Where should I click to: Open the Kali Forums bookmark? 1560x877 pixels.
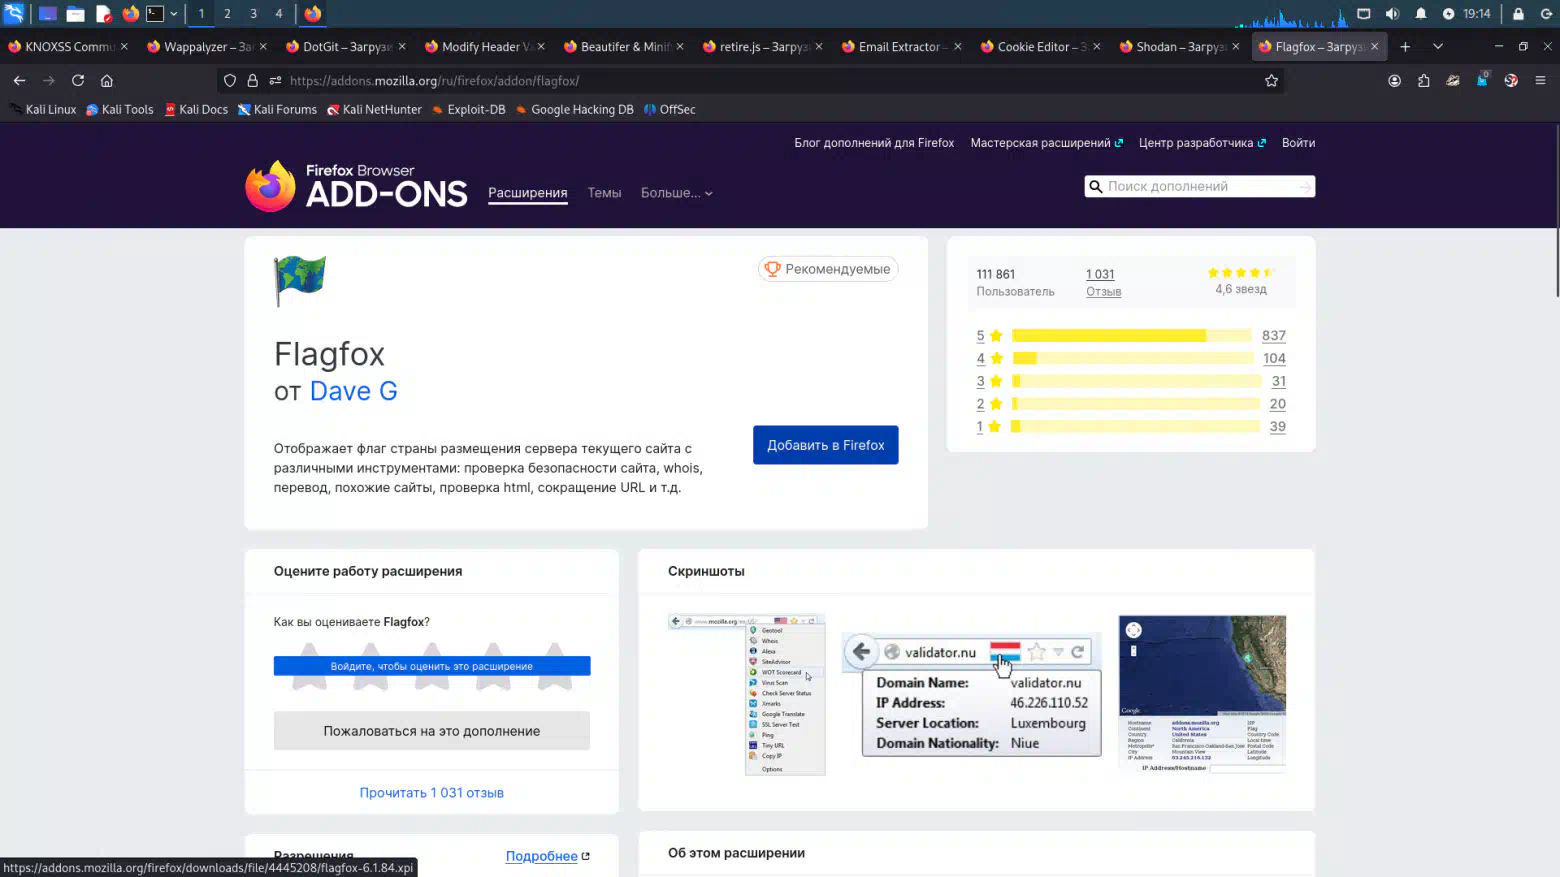point(277,110)
